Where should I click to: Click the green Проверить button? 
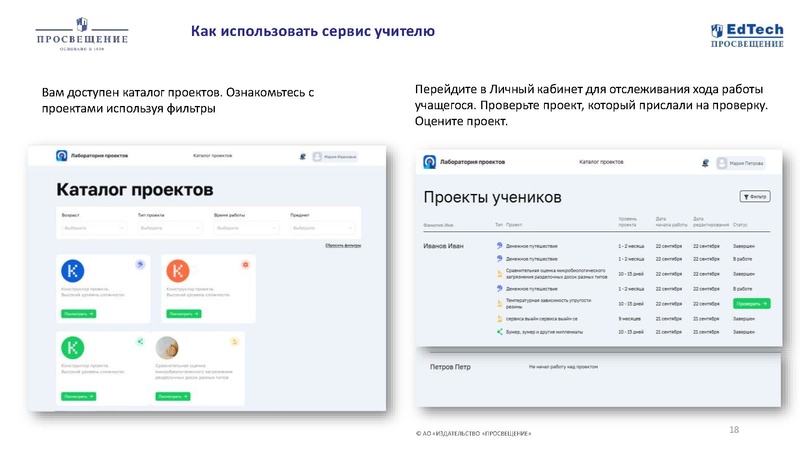pyautogui.click(x=752, y=304)
